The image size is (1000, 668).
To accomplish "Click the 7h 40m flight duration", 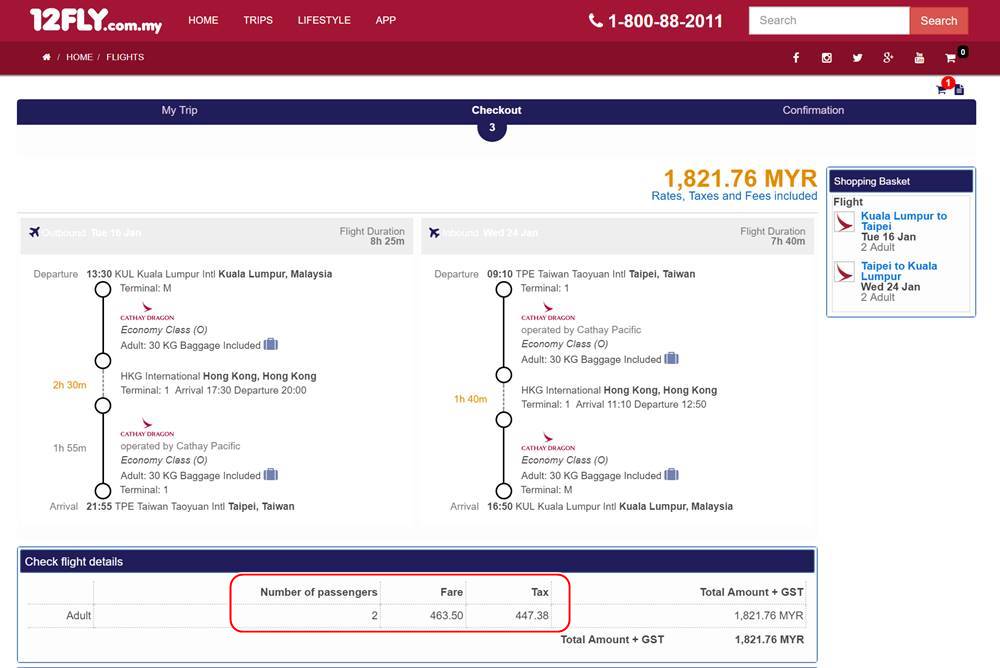I will pos(788,241).
